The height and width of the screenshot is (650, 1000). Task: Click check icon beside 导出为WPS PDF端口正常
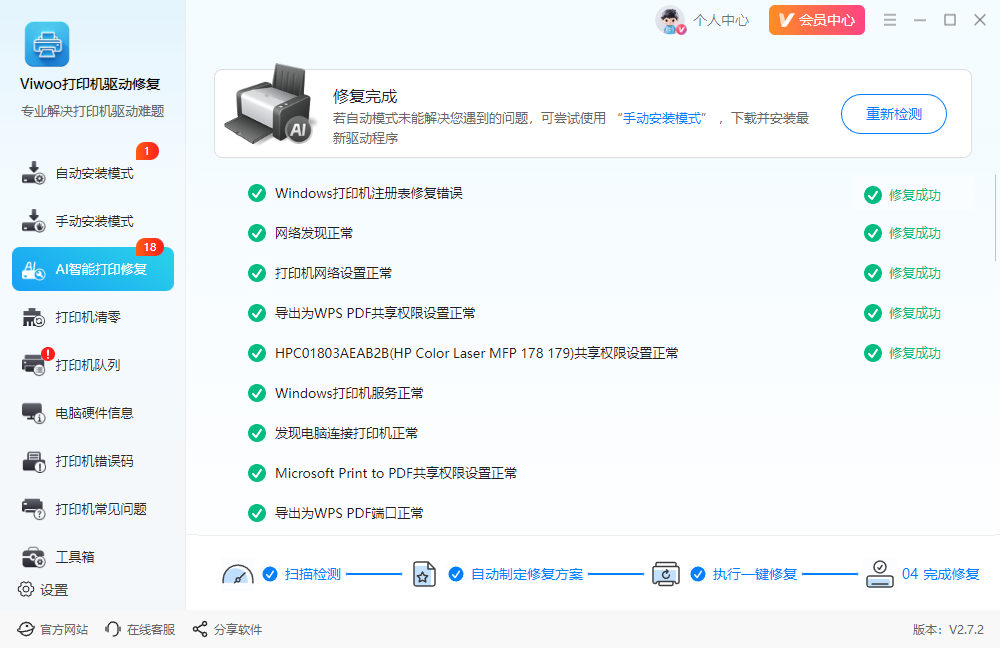tap(257, 513)
